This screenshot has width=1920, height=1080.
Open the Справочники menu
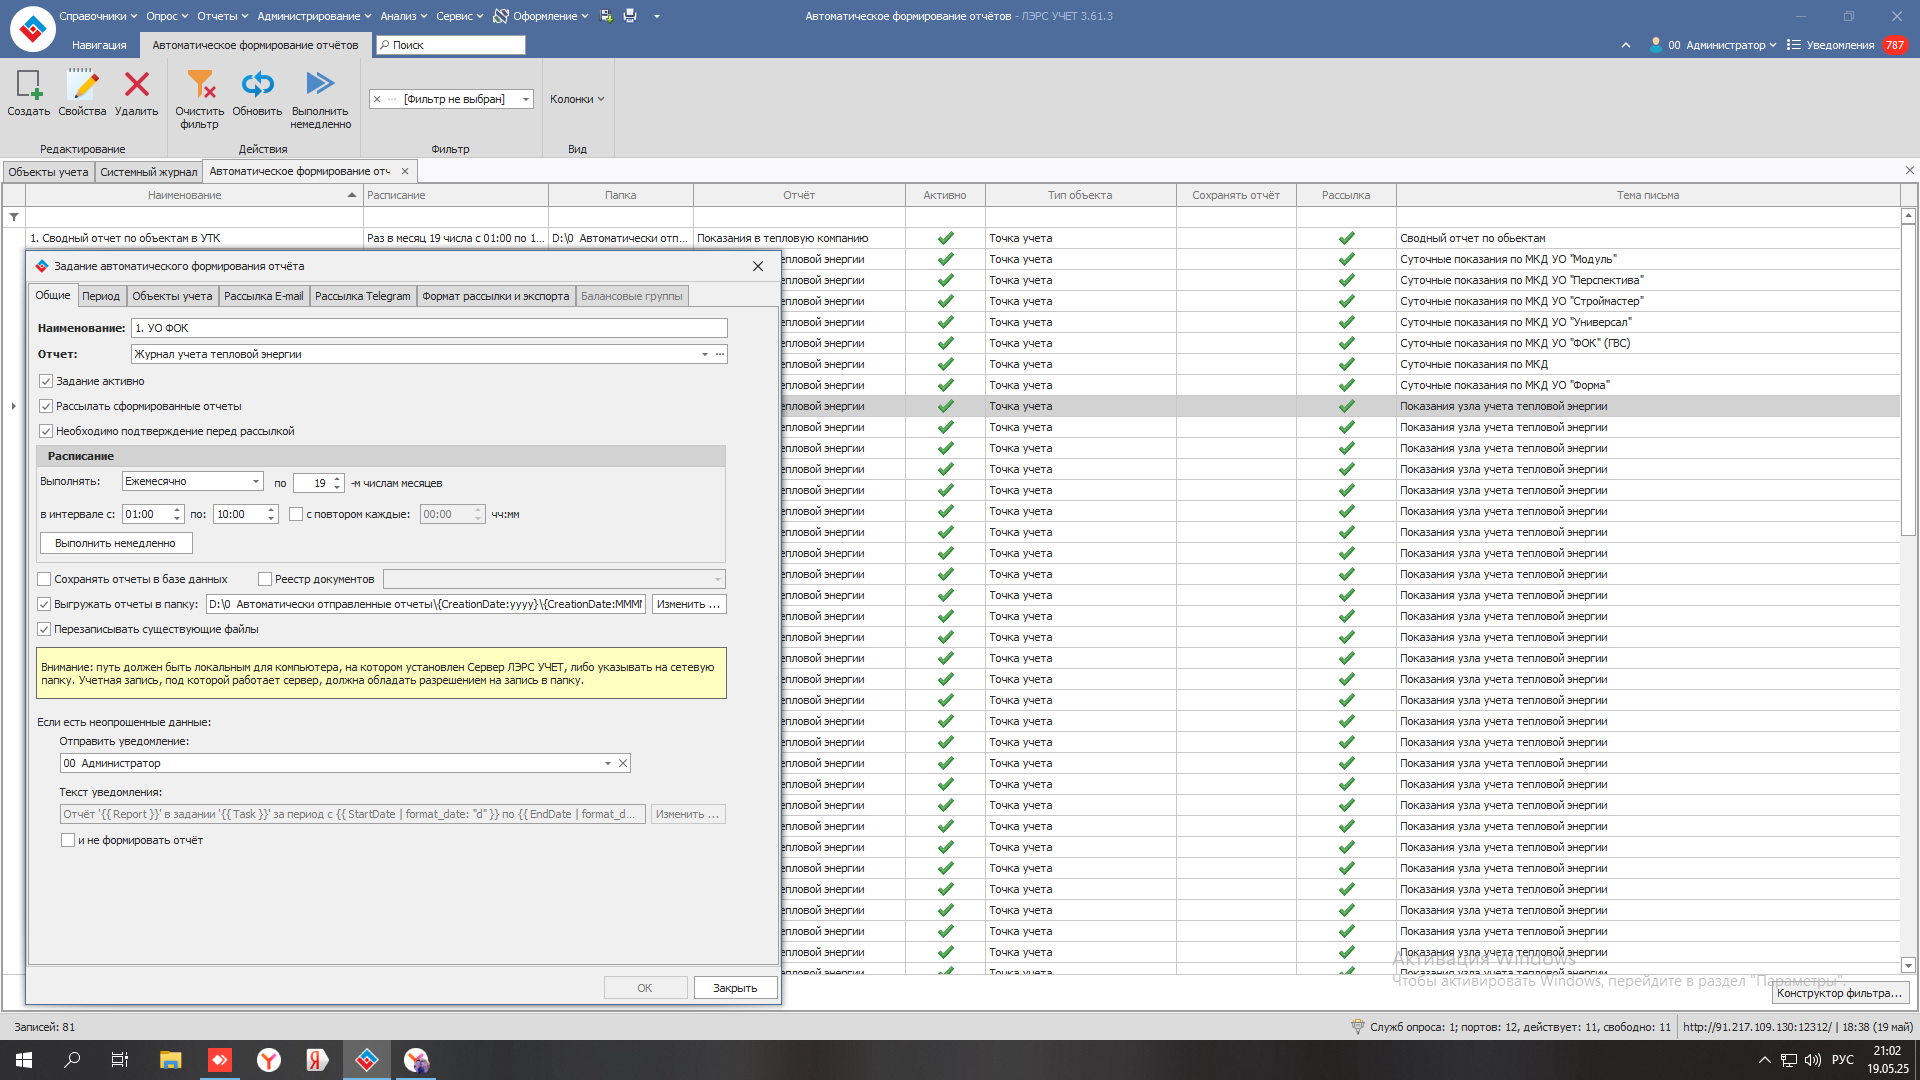(x=98, y=16)
